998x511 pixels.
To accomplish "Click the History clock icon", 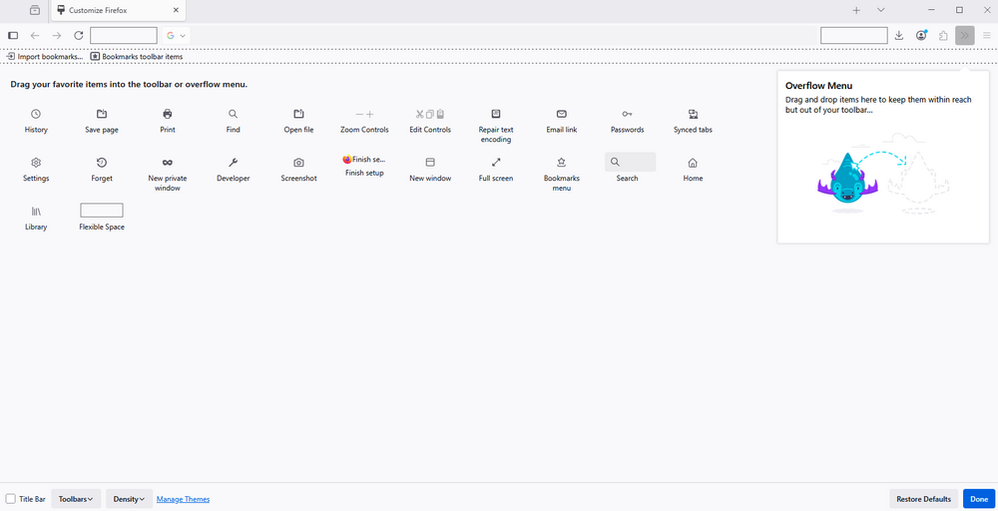I will coord(36,114).
